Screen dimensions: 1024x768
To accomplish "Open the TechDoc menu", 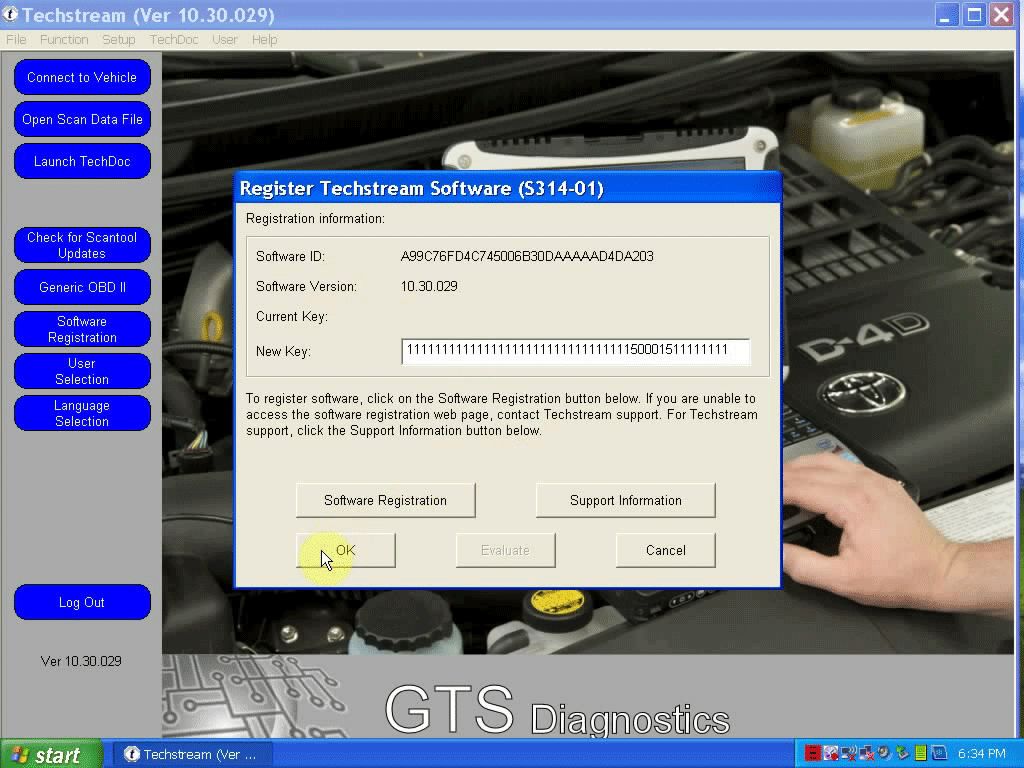I will click(174, 40).
